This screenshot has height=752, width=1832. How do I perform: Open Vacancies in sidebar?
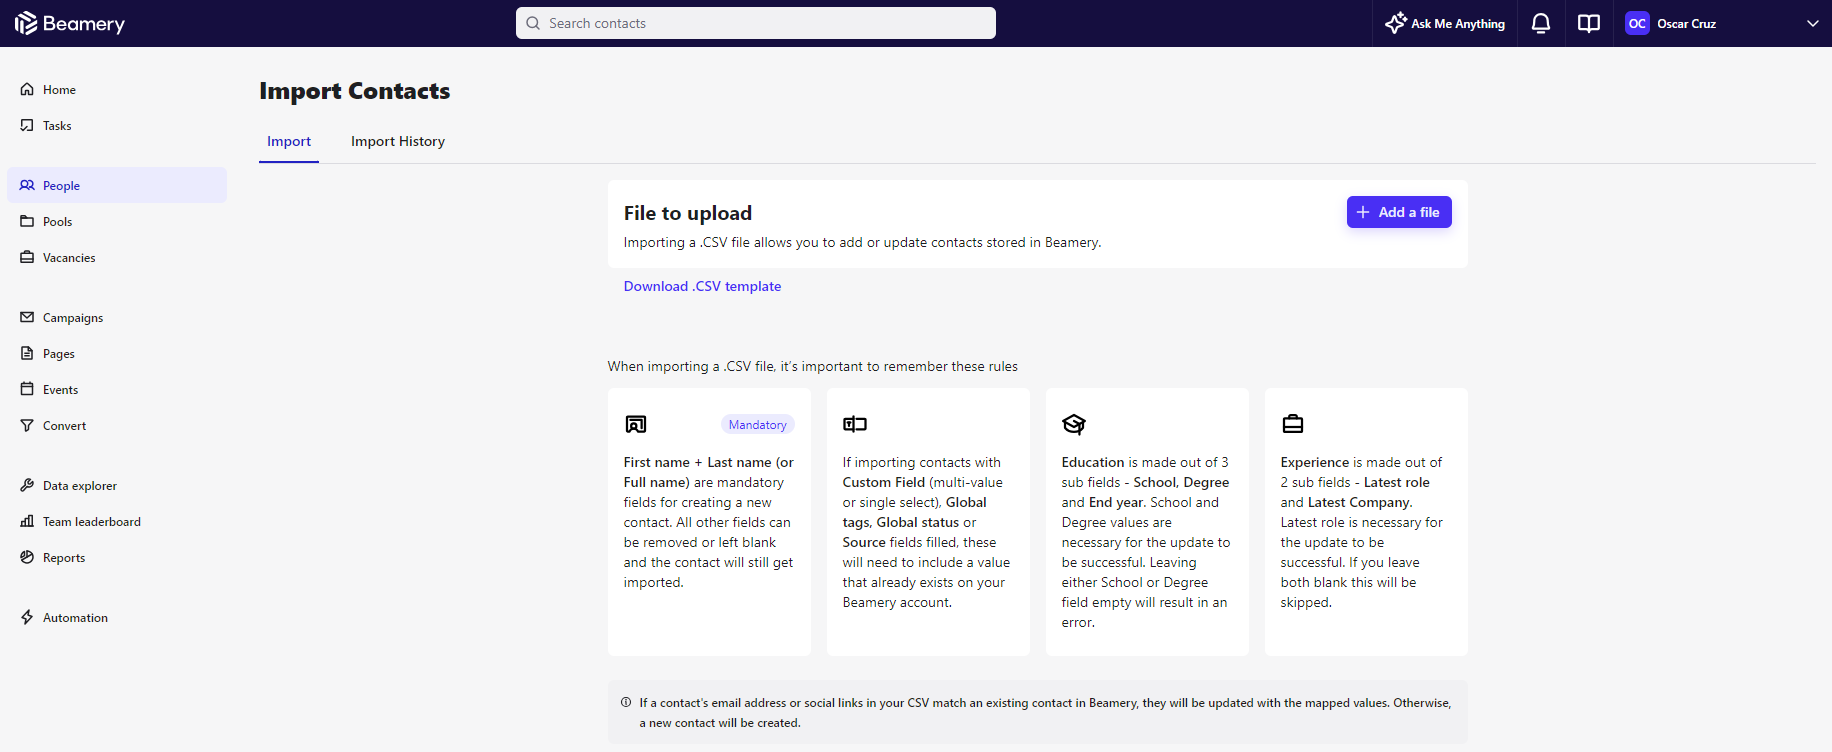coord(117,257)
